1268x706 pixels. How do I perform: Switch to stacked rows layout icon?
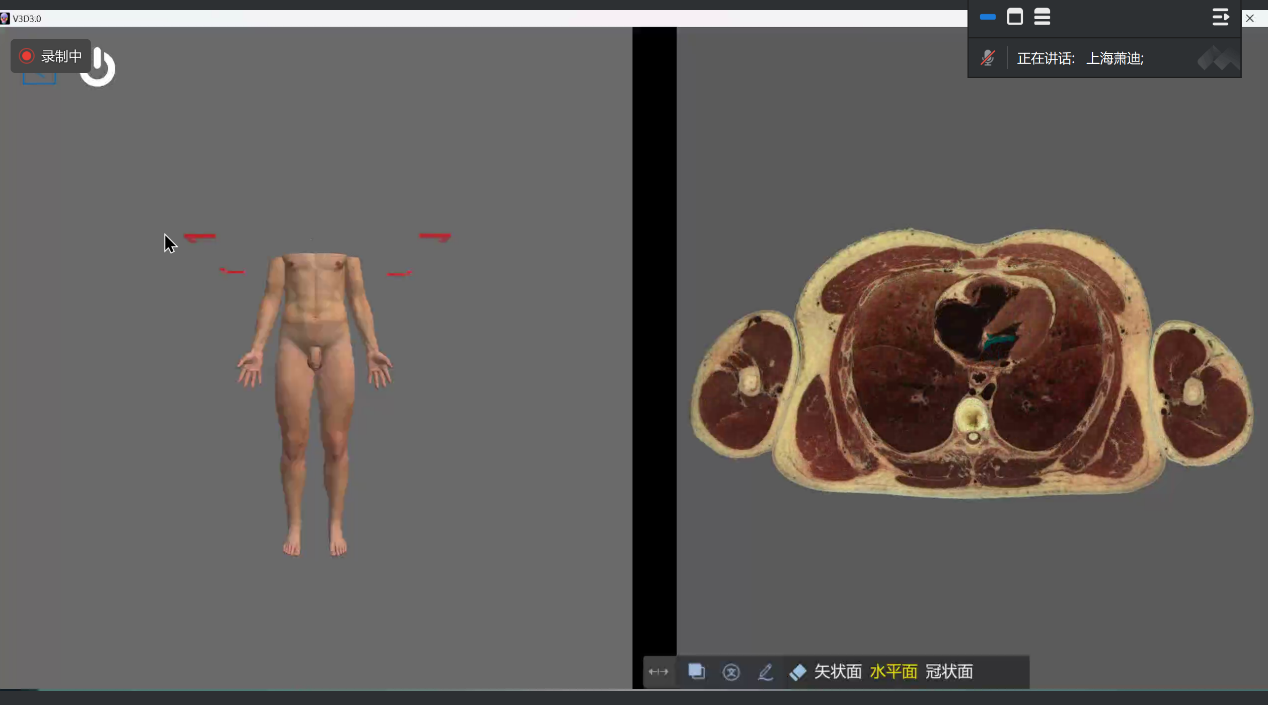pos(1042,17)
